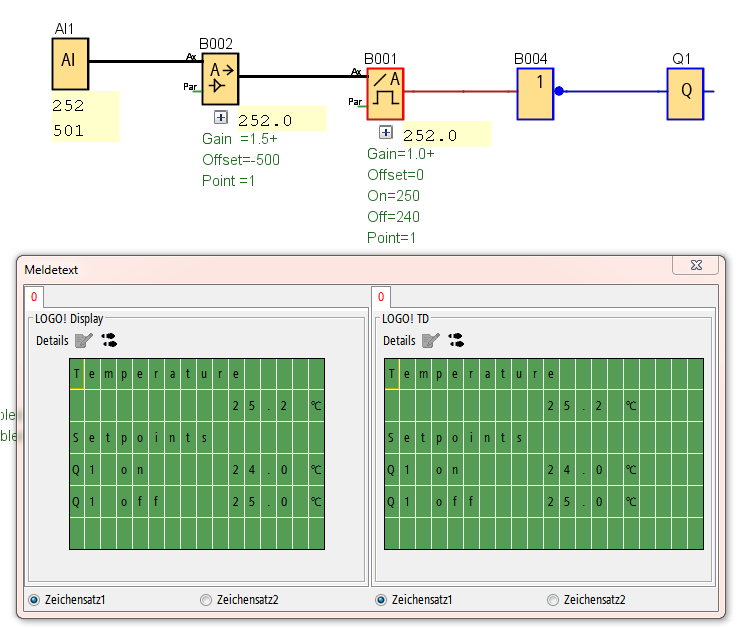Expand the plus box under block B002
Screen dimensions: 745x628
[x=221, y=118]
